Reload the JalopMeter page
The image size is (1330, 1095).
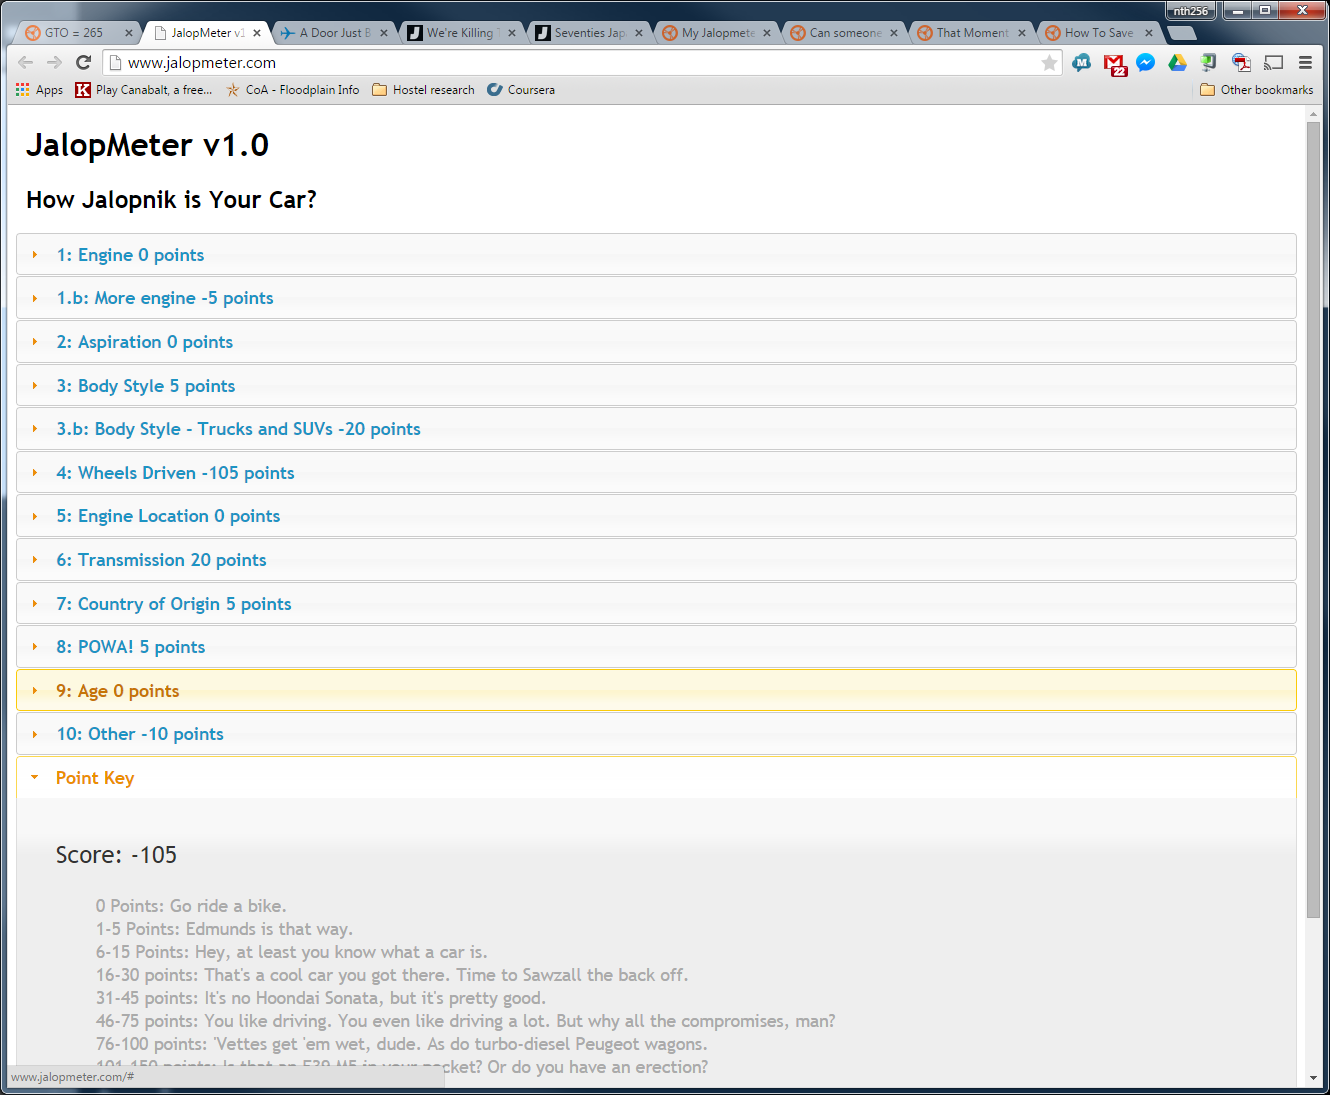(x=84, y=62)
